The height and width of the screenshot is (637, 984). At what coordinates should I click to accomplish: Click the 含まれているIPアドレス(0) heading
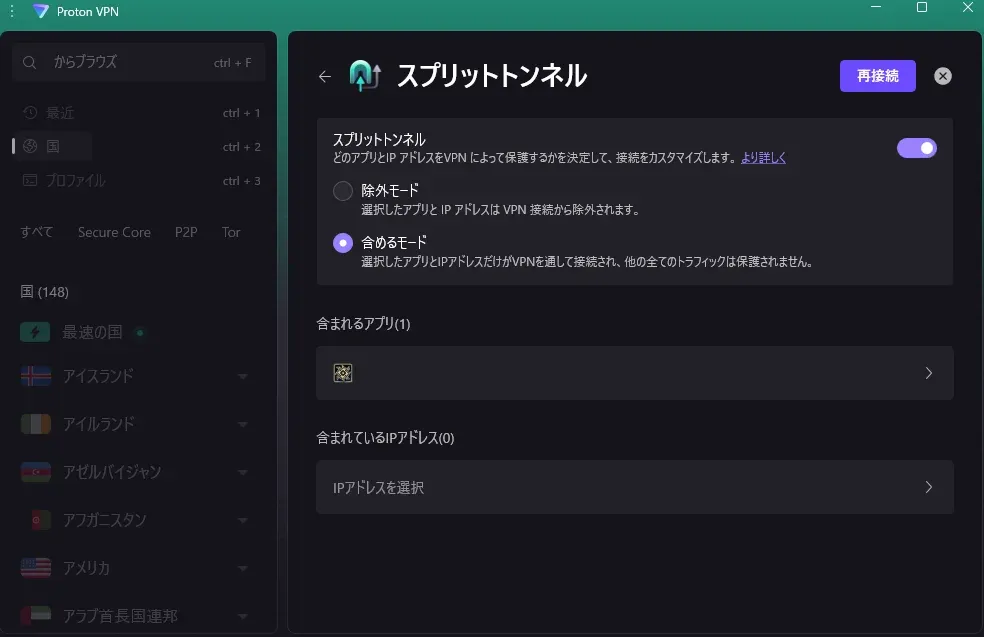click(x=385, y=437)
